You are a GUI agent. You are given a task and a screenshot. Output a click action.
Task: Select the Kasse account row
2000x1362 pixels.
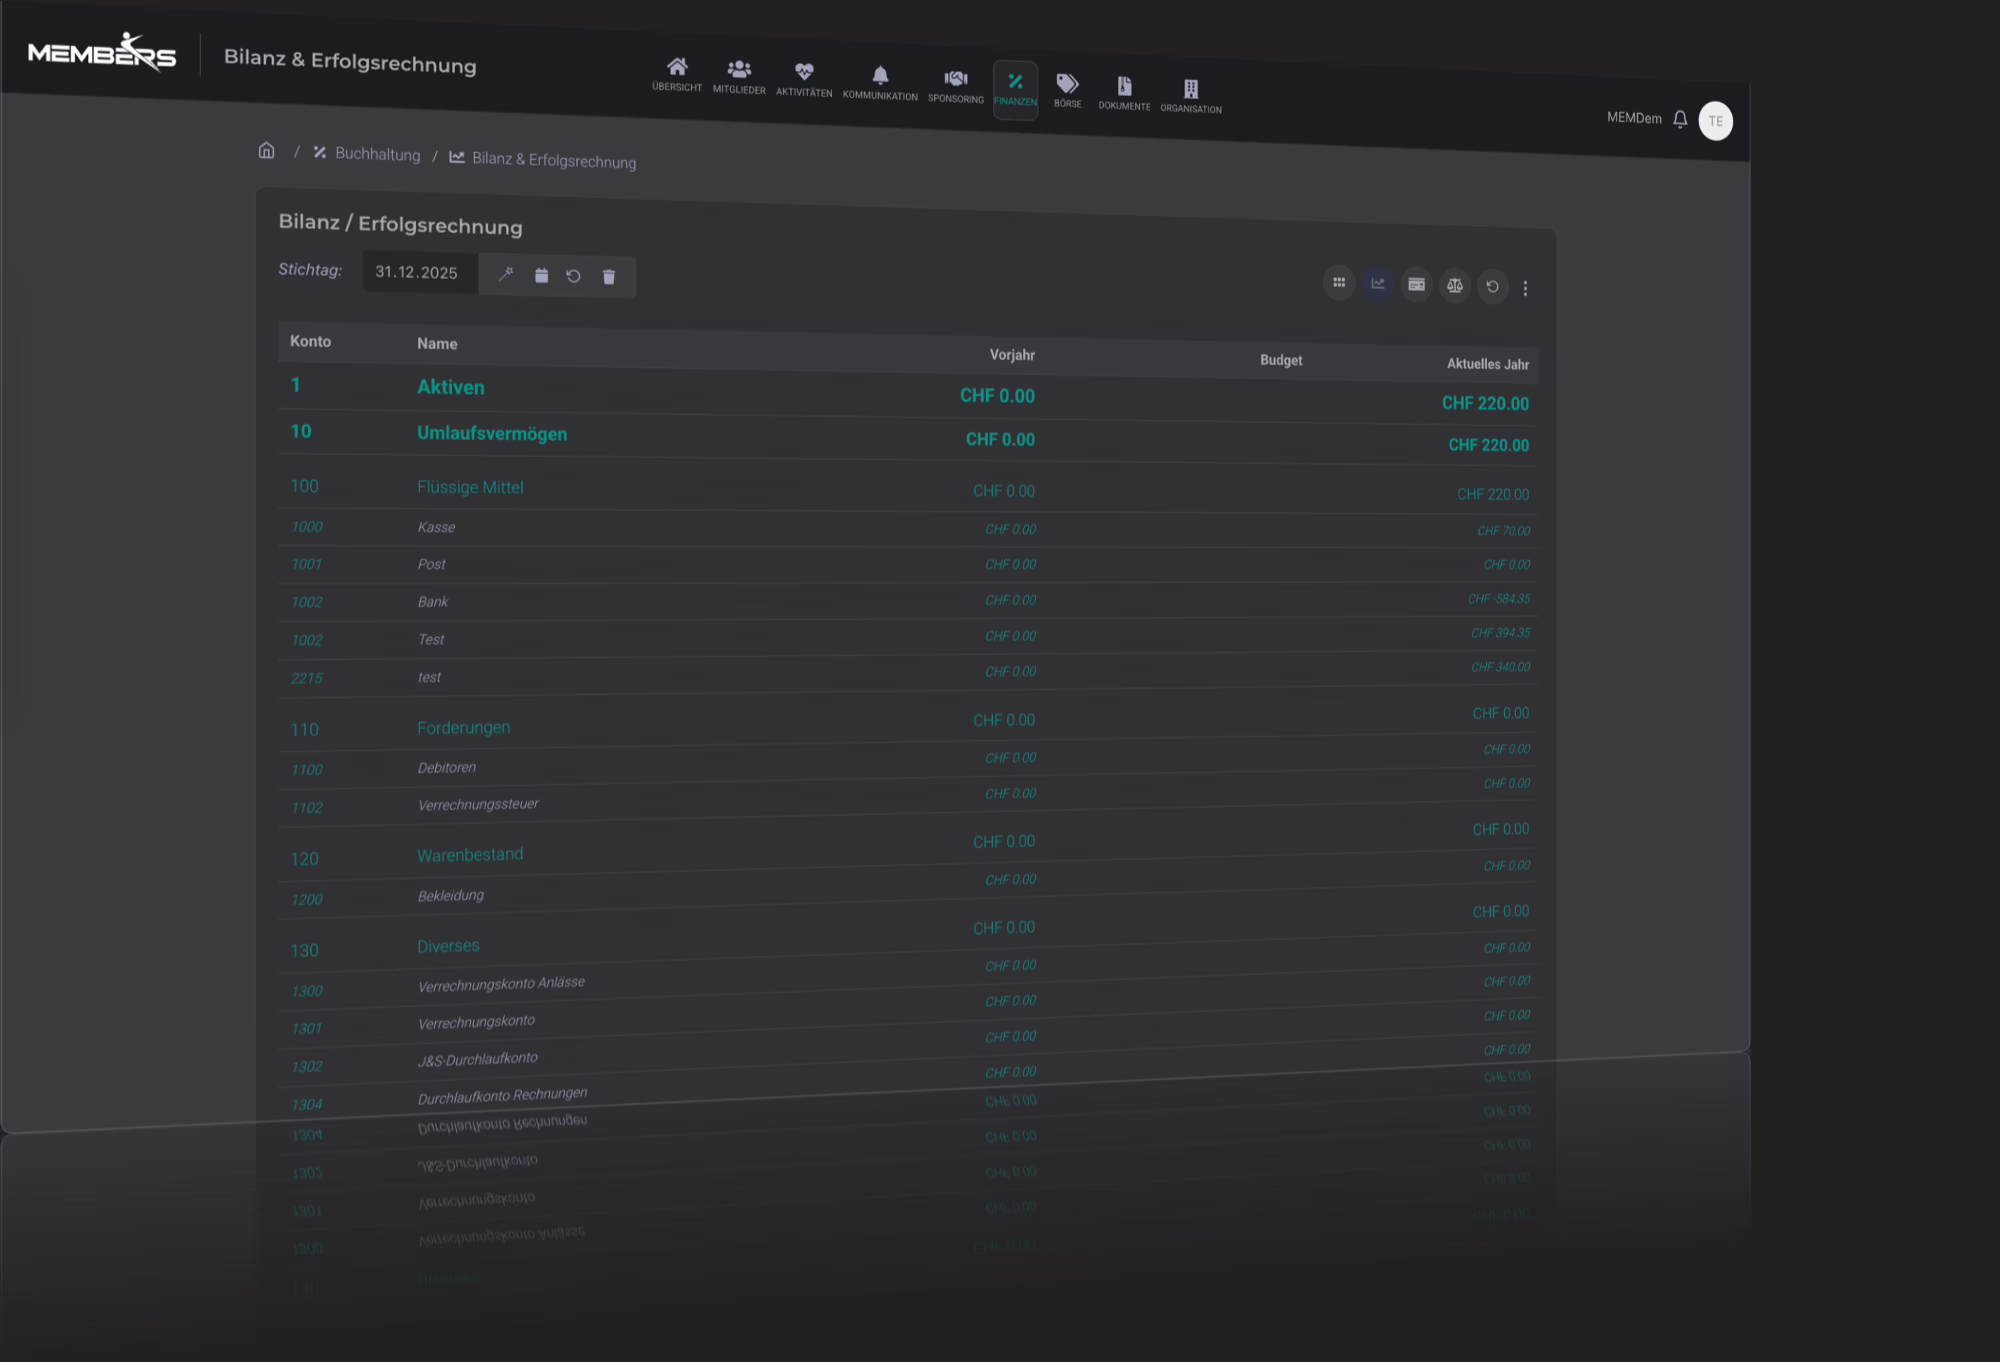coord(907,528)
